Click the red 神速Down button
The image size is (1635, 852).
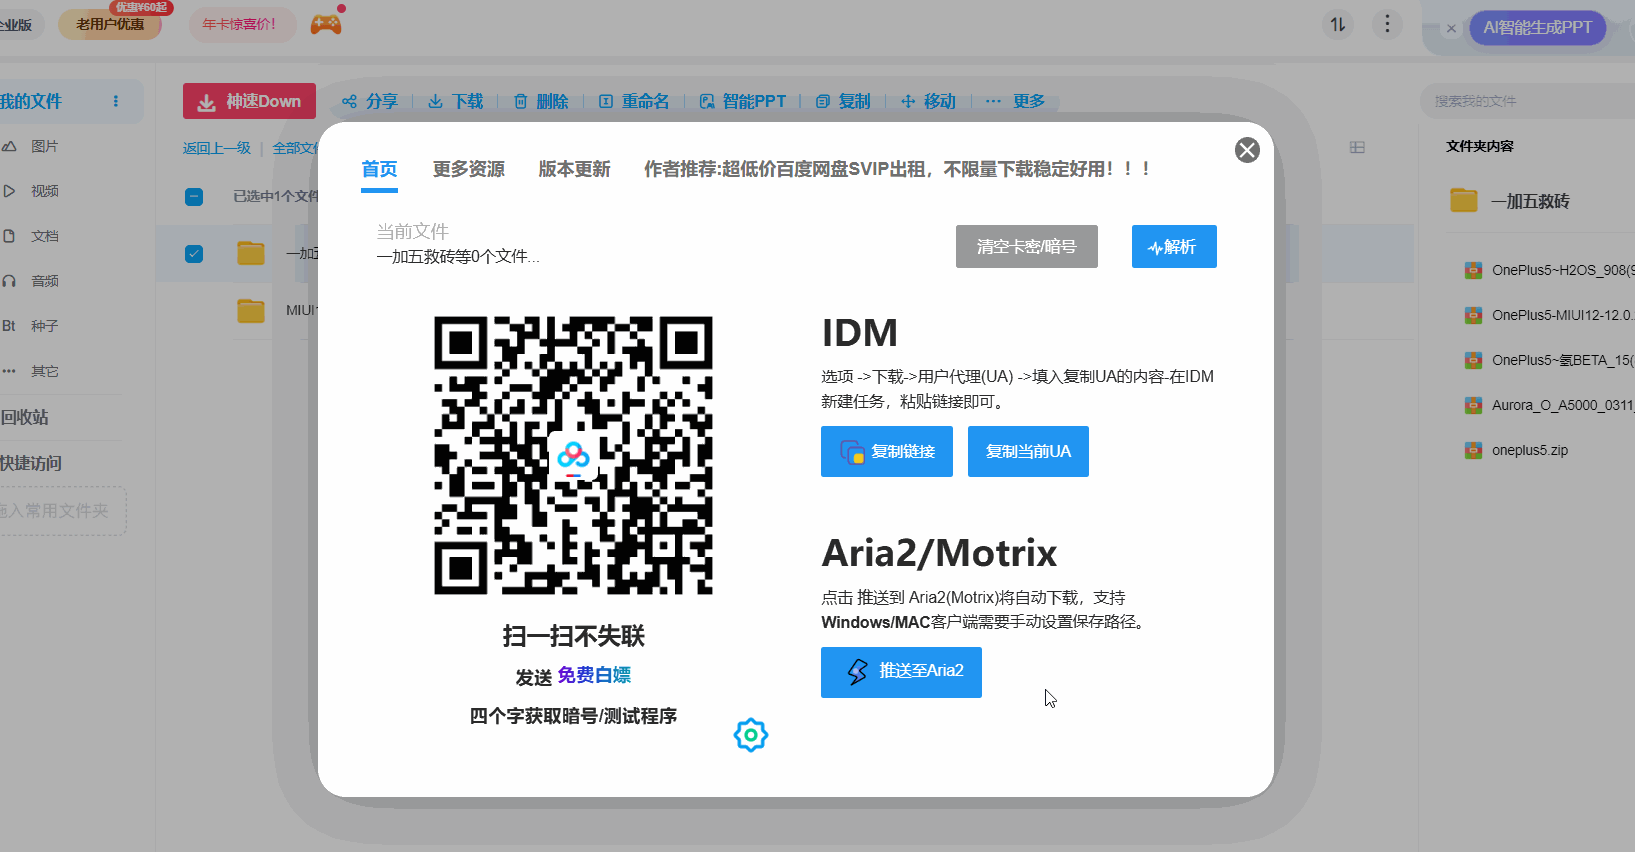coord(249,101)
